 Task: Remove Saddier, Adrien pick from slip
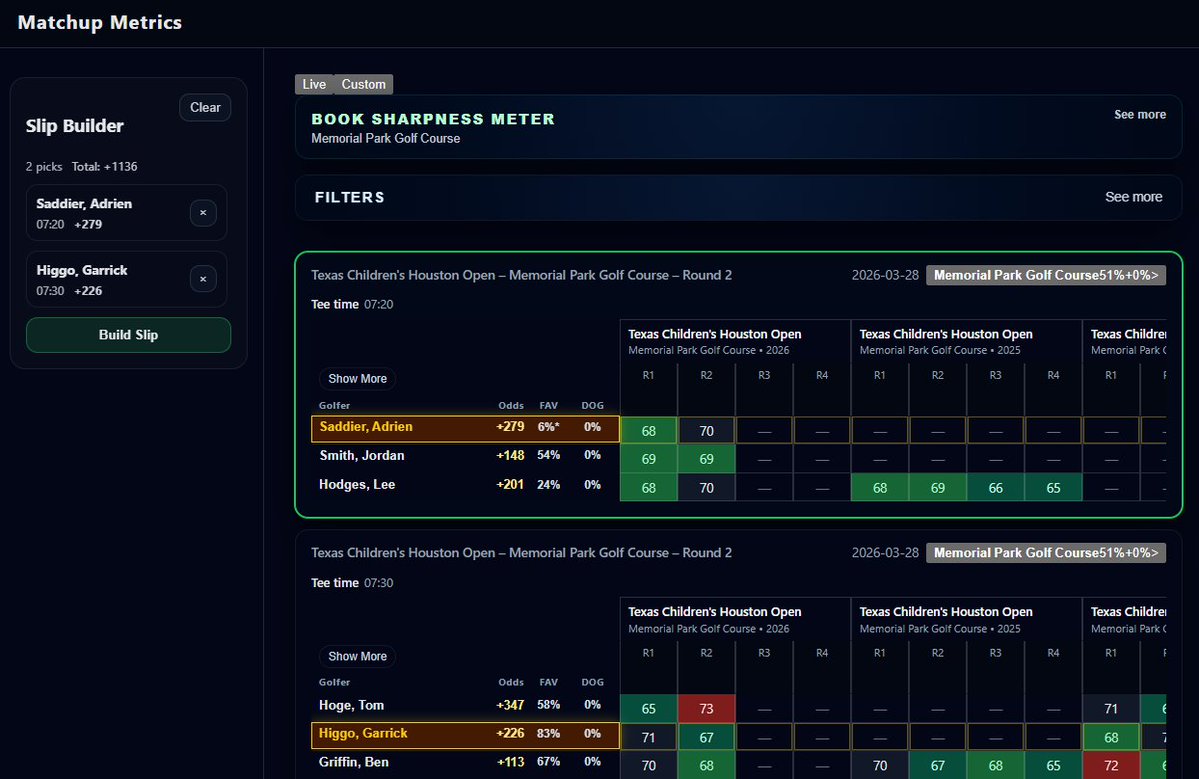click(x=203, y=213)
